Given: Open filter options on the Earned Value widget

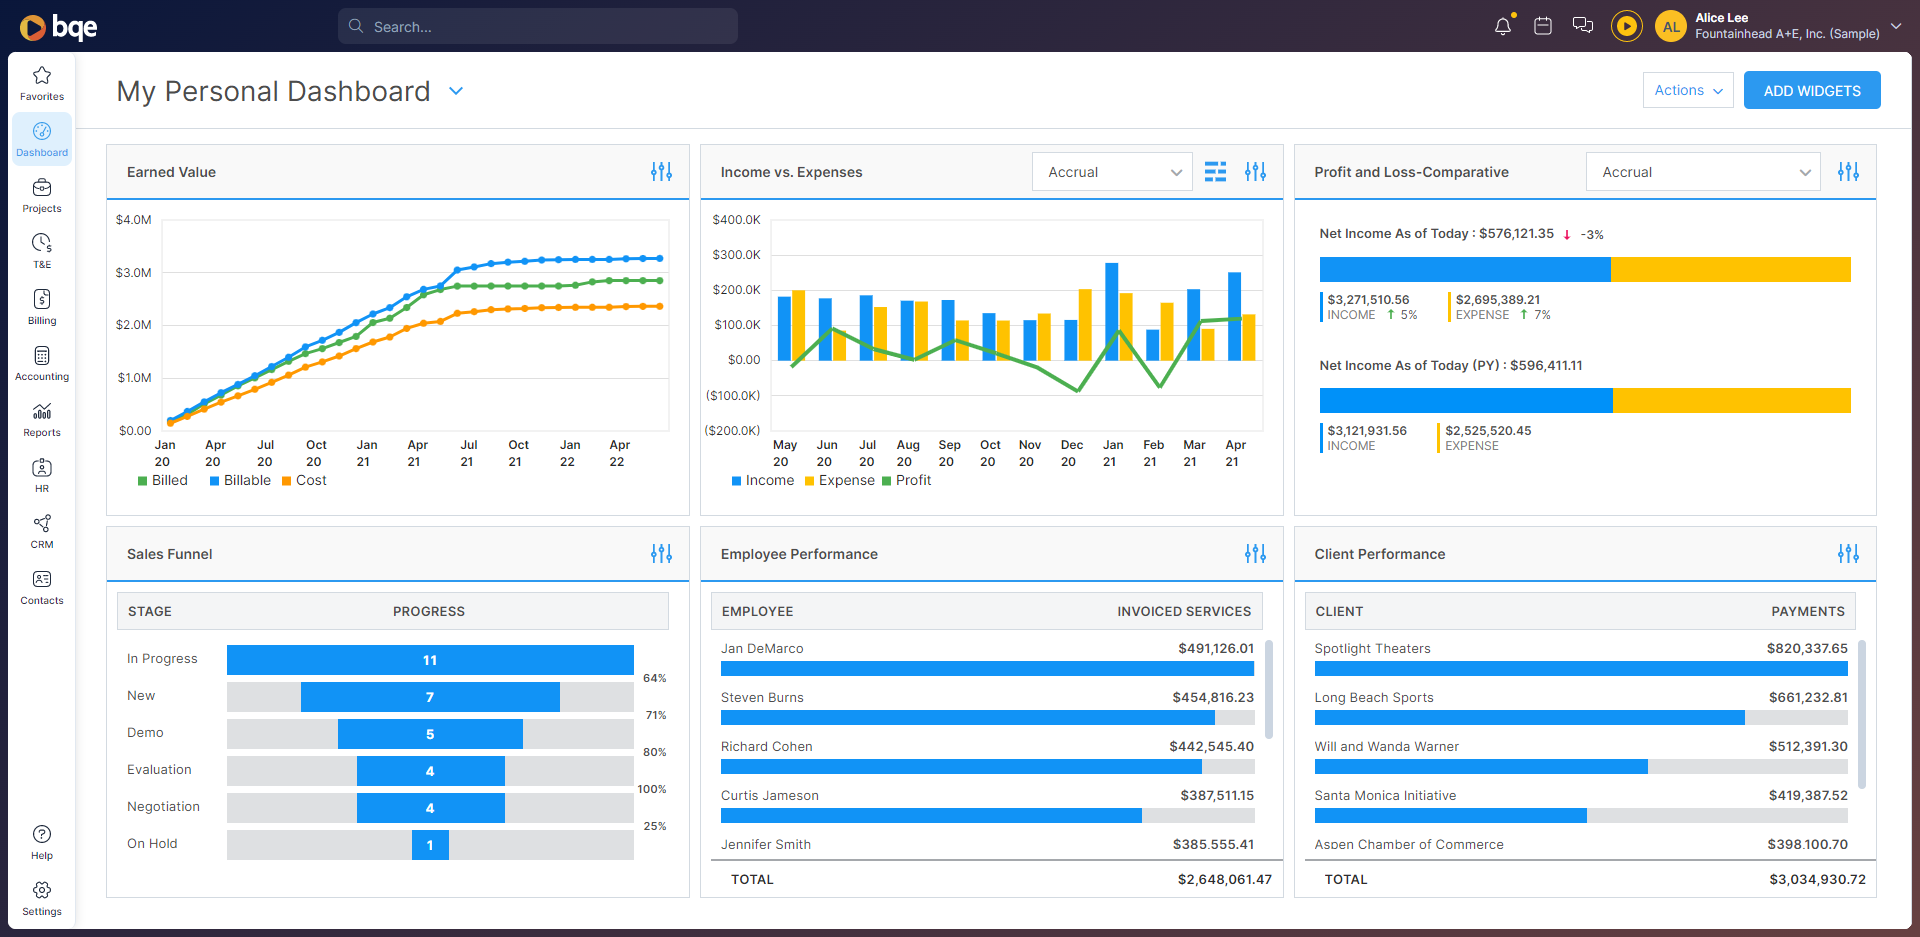Looking at the screenshot, I should click(661, 171).
